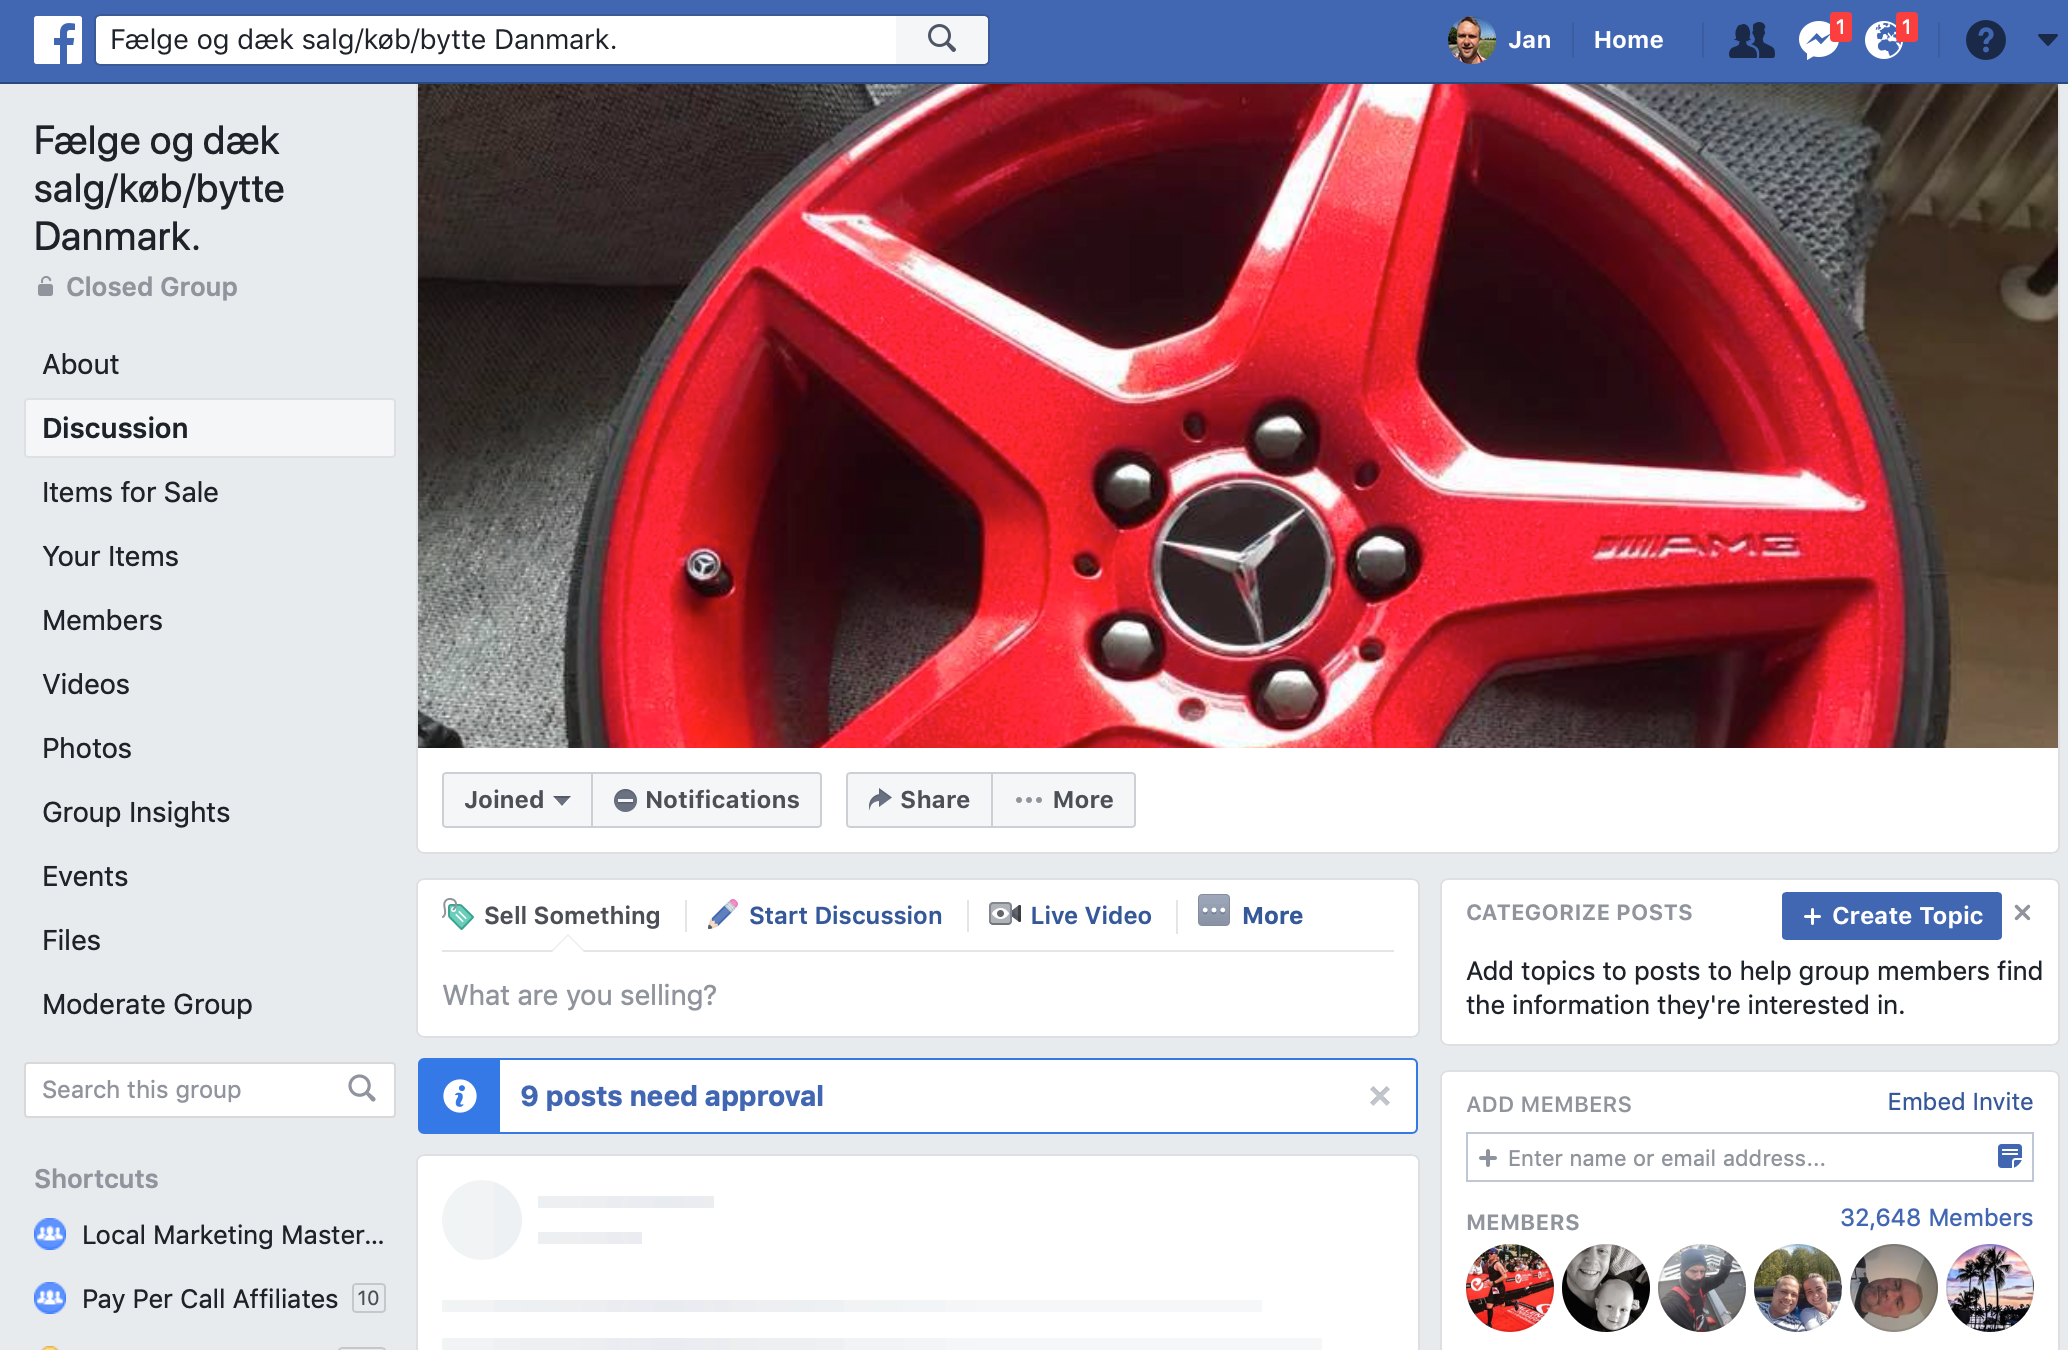Screen dimensions: 2068x1350
Task: Open the account dropdown arrow in top bar
Action: (x=2046, y=40)
